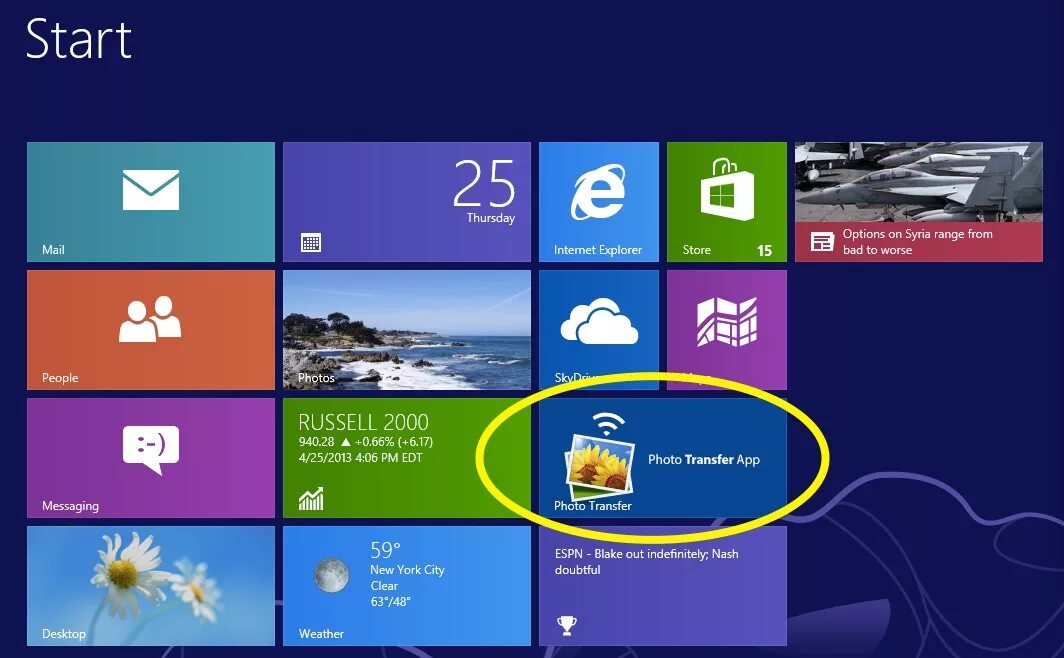This screenshot has width=1064, height=658.
Task: Open the Desktop tile with daisies
Action: pyautogui.click(x=151, y=586)
